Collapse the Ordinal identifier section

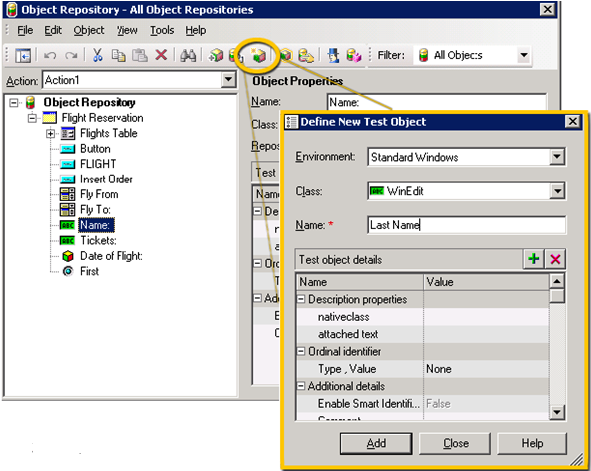click(301, 352)
